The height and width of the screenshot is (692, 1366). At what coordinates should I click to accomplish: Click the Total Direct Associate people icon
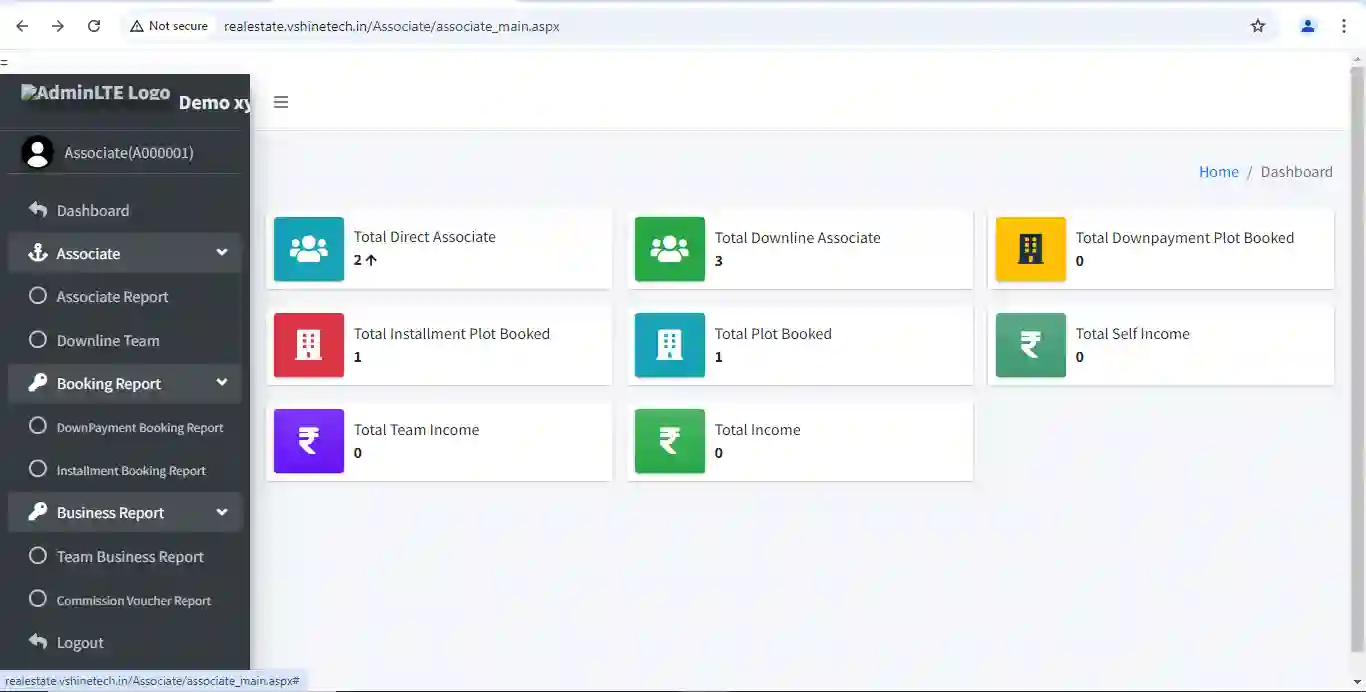click(309, 249)
